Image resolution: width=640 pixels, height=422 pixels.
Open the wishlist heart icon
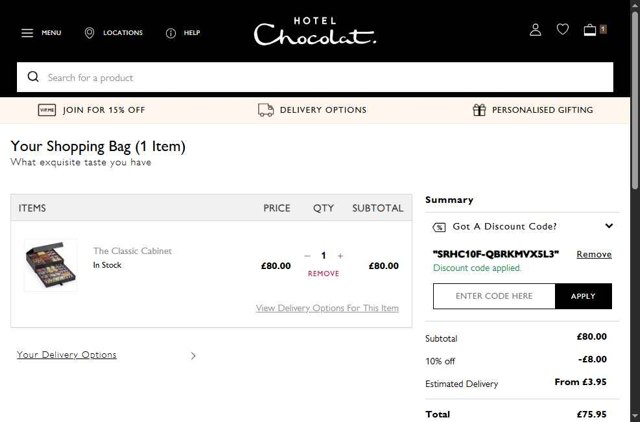562,29
